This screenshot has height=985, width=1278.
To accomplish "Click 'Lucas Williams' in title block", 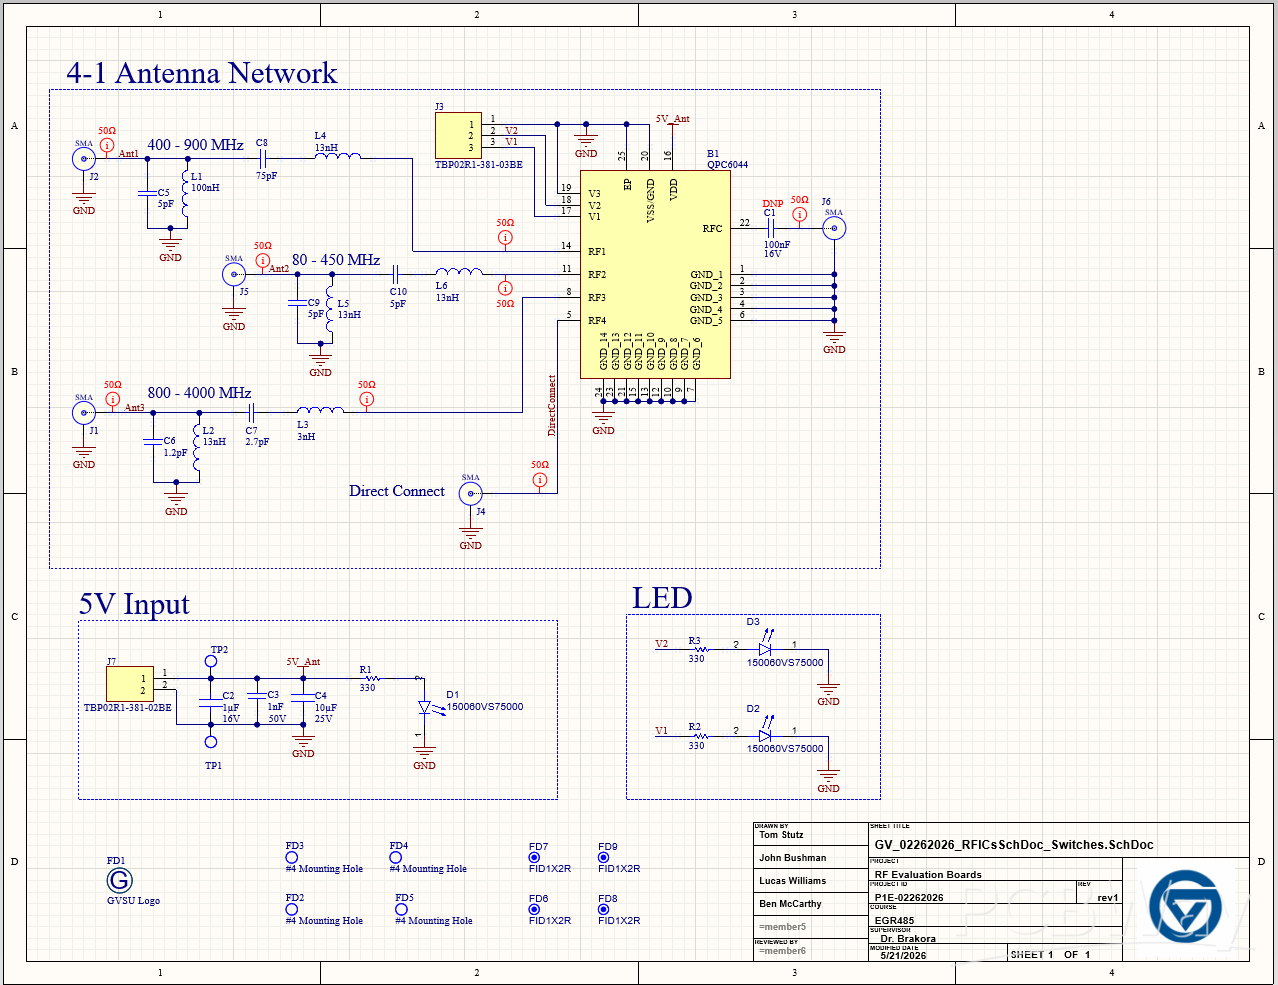I will click(x=793, y=881).
